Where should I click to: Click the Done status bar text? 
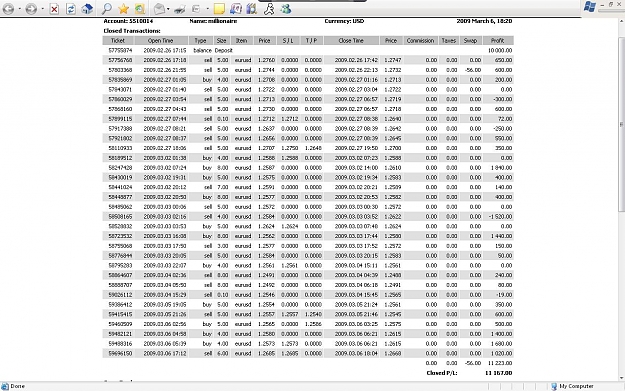coord(18,386)
